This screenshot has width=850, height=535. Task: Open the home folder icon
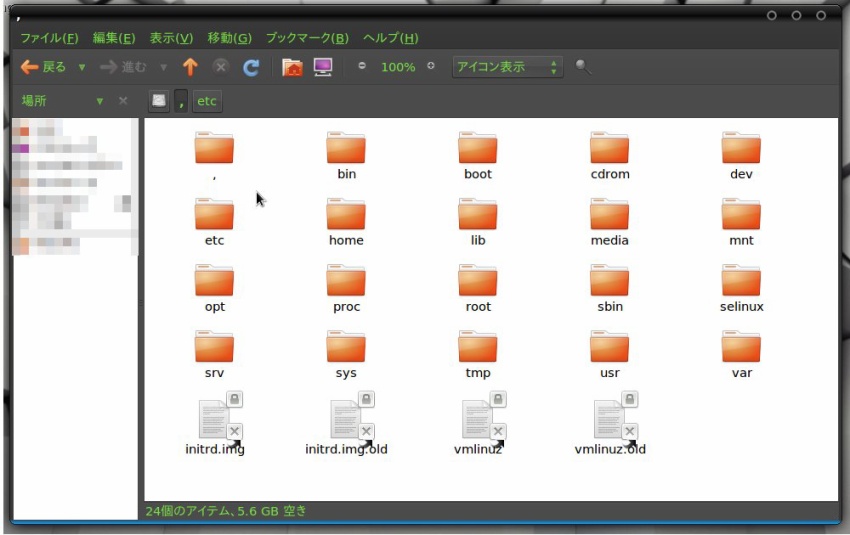click(x=293, y=67)
